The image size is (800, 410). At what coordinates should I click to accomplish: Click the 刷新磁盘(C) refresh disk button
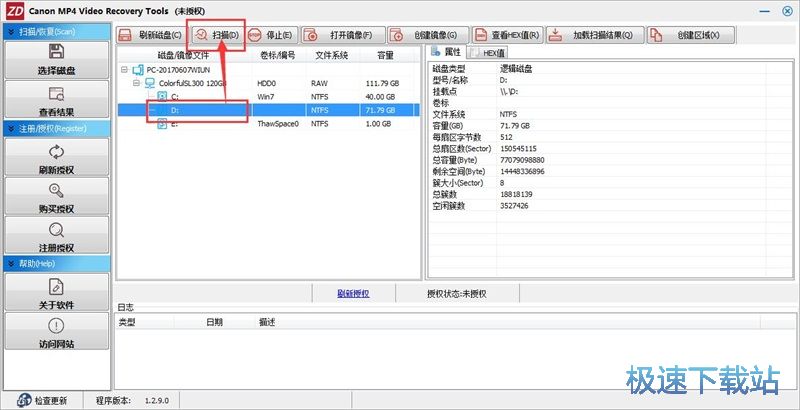[151, 35]
